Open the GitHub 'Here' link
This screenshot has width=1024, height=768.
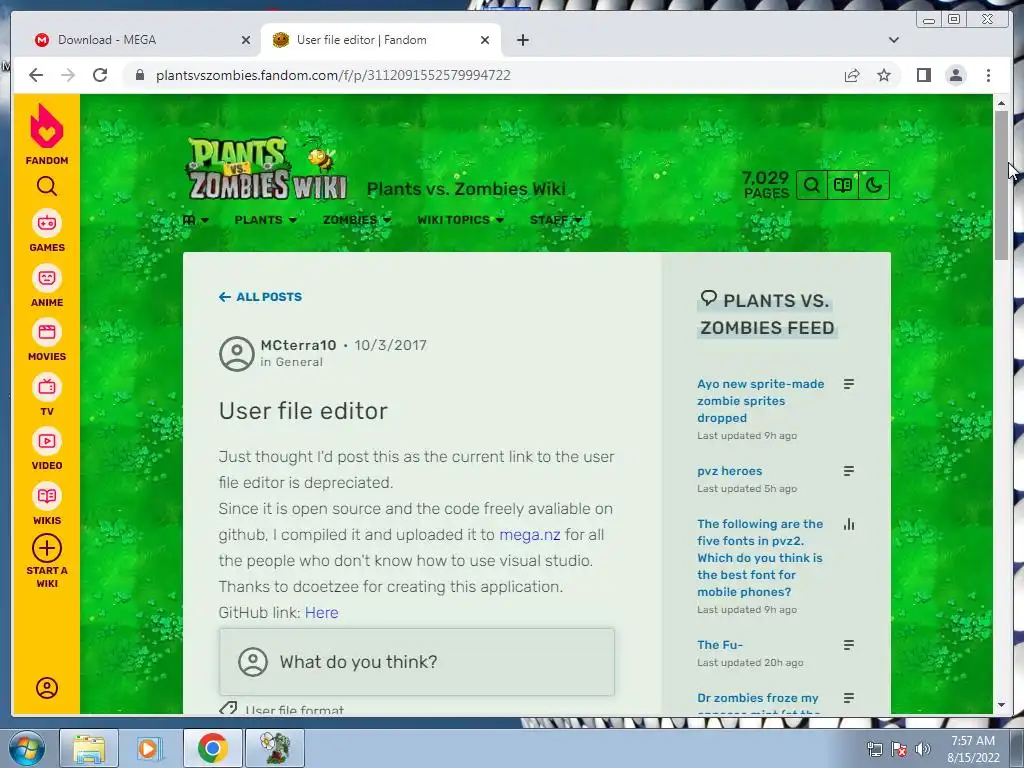click(x=321, y=613)
